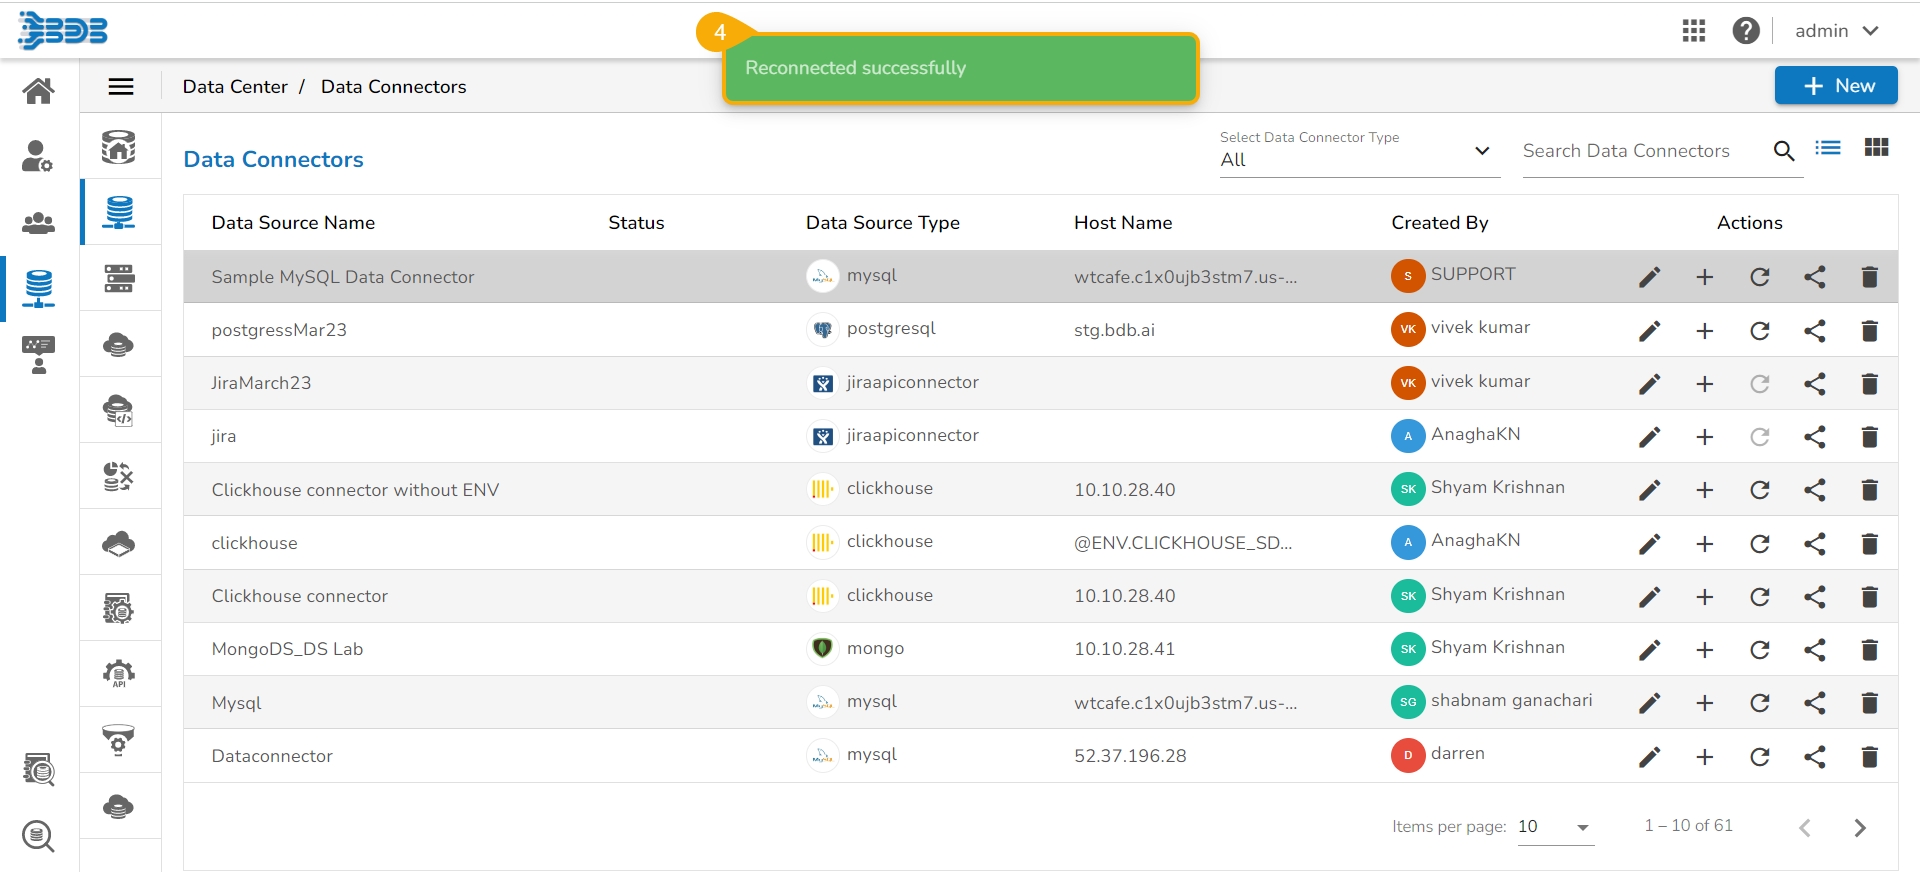Open the apps grid menu icon
Viewport: 1920px width, 872px height.
pos(1693,31)
